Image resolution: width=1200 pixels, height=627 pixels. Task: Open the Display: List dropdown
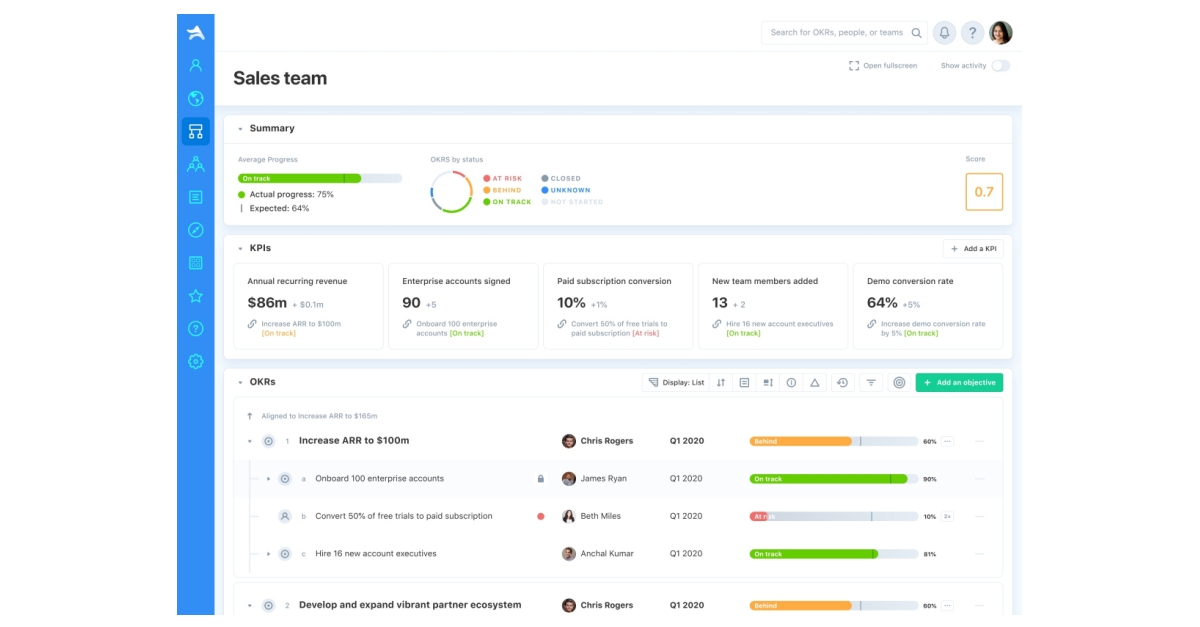point(676,382)
